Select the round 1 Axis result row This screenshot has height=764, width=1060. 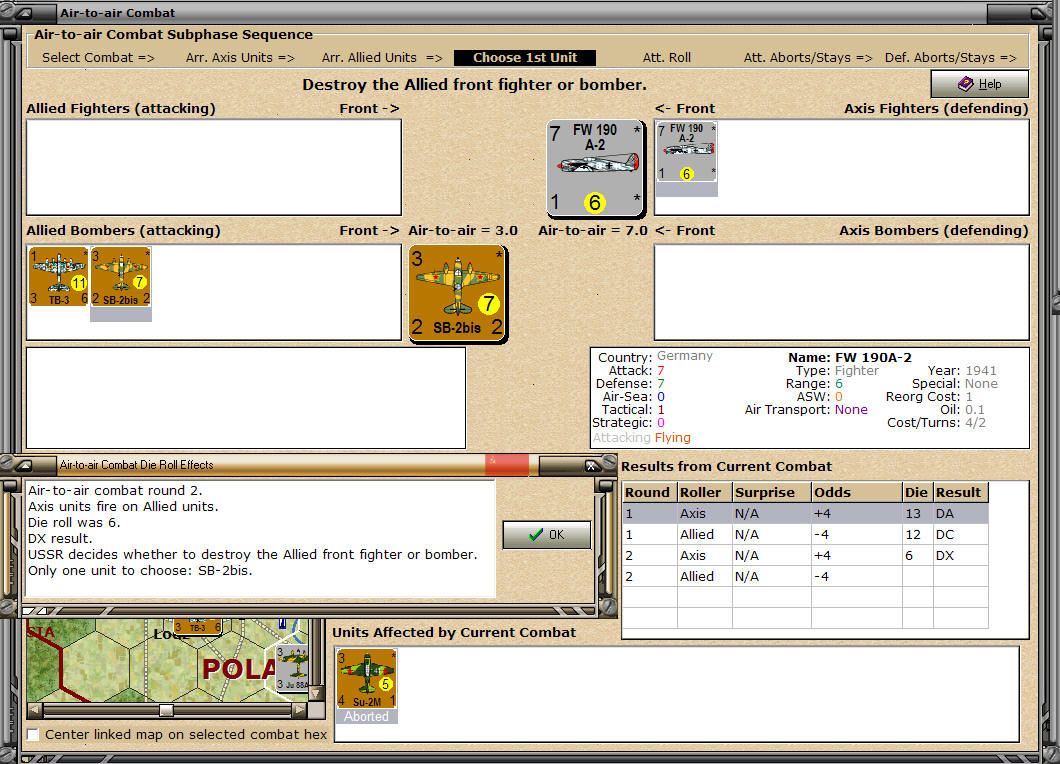pos(805,513)
